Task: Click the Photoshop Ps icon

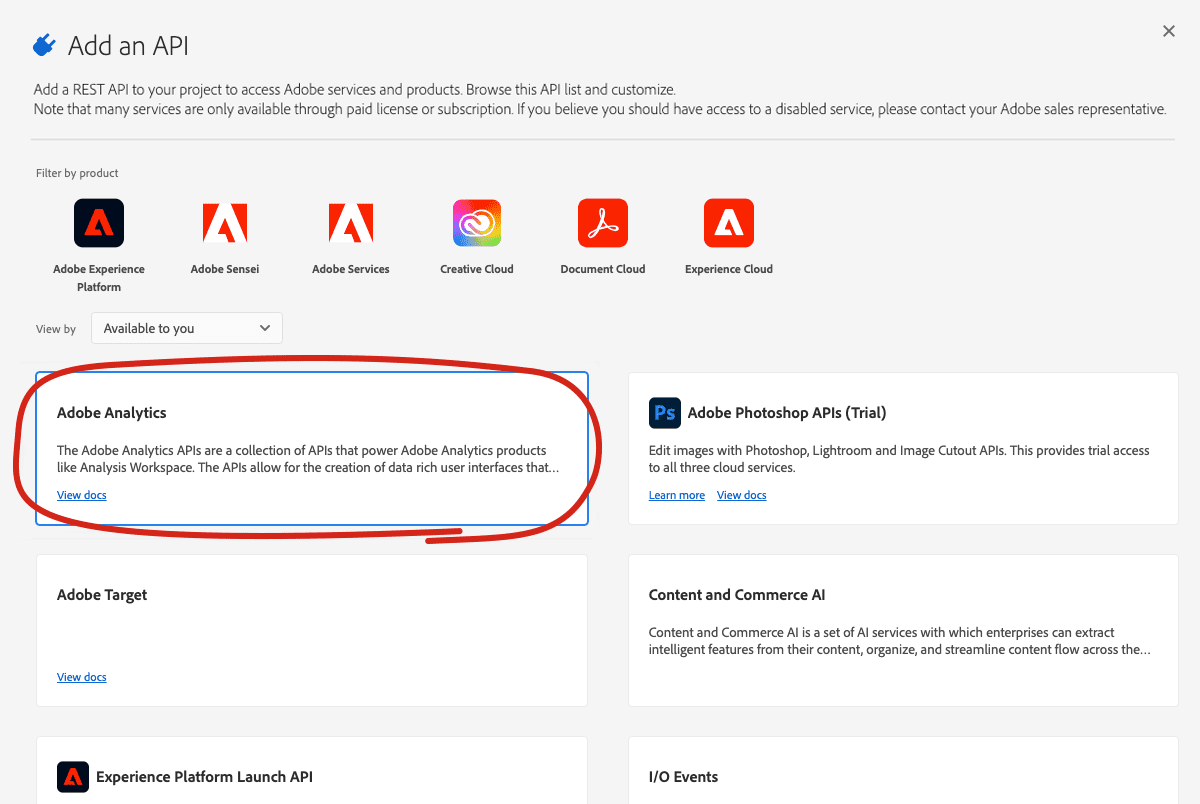Action: tap(664, 412)
